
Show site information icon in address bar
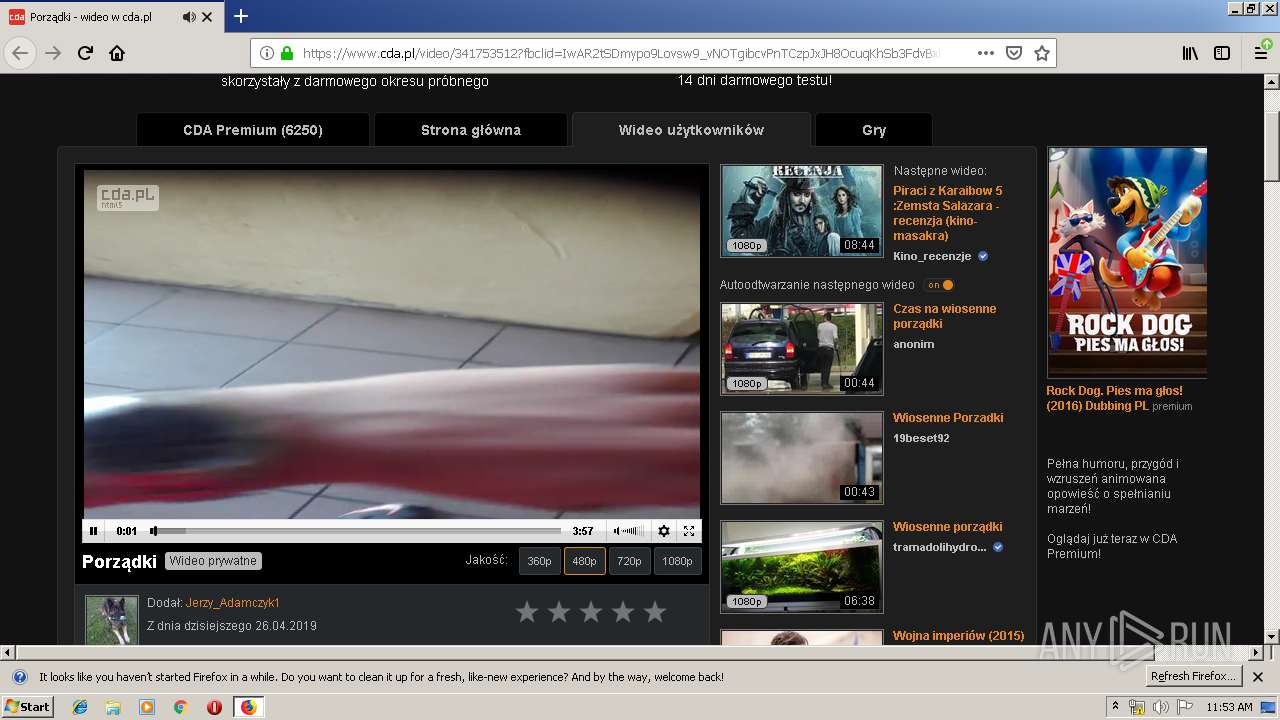[267, 53]
